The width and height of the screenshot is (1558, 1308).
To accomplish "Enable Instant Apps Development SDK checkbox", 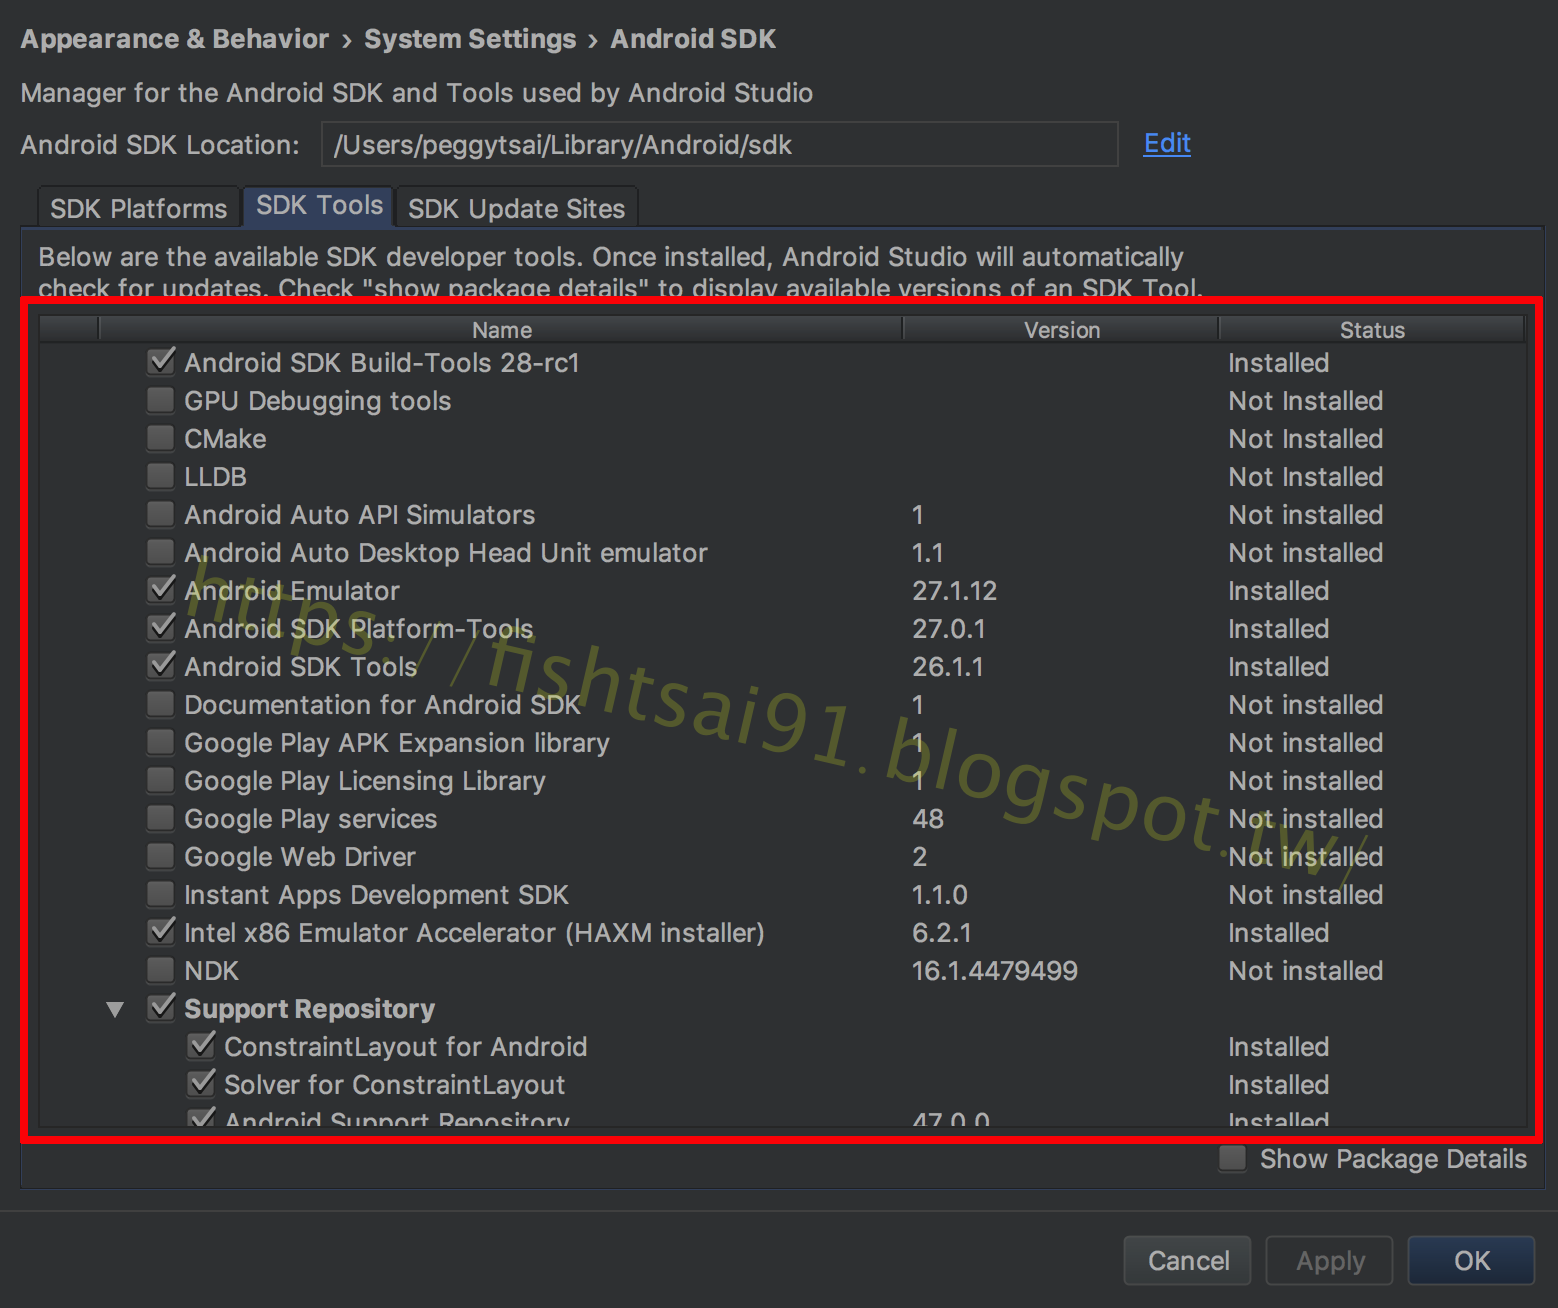I will tap(160, 894).
